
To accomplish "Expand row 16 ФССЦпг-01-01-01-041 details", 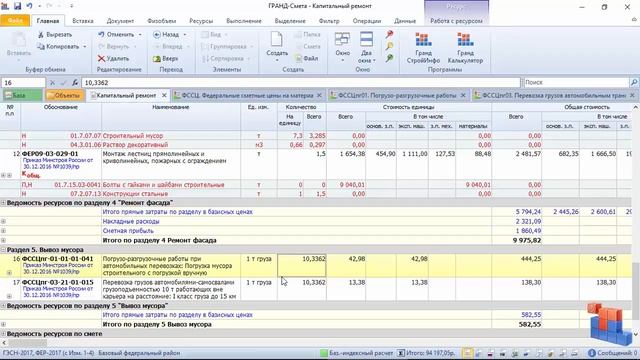I will click(x=9, y=272).
